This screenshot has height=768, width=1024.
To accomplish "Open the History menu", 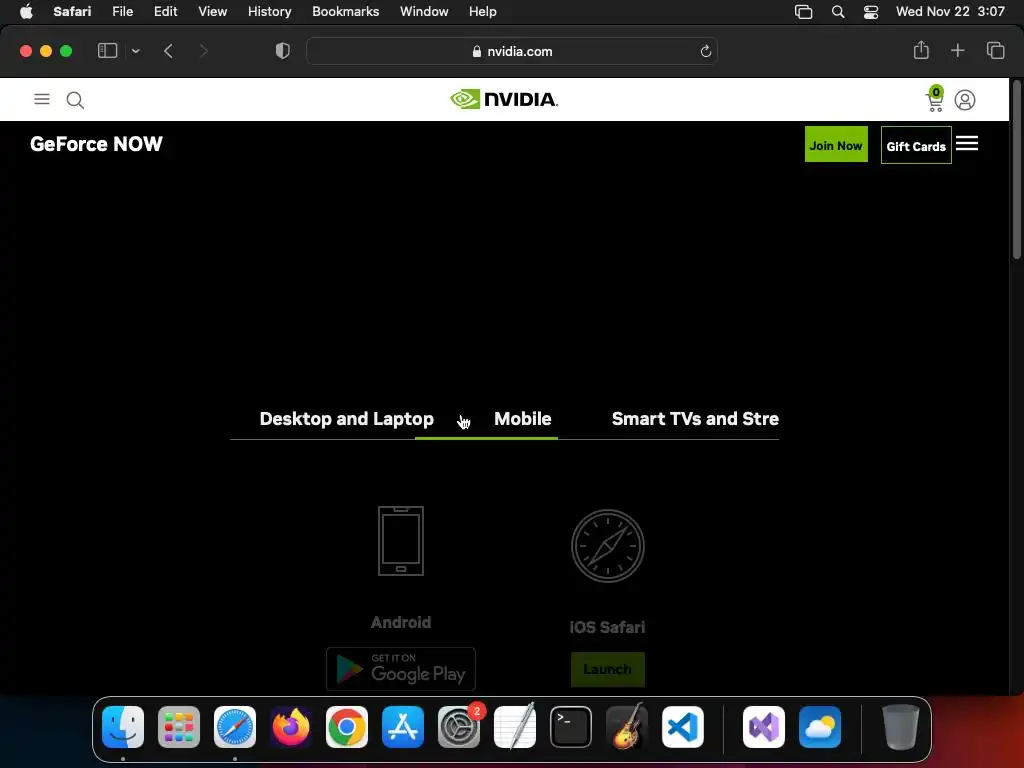I will (269, 12).
